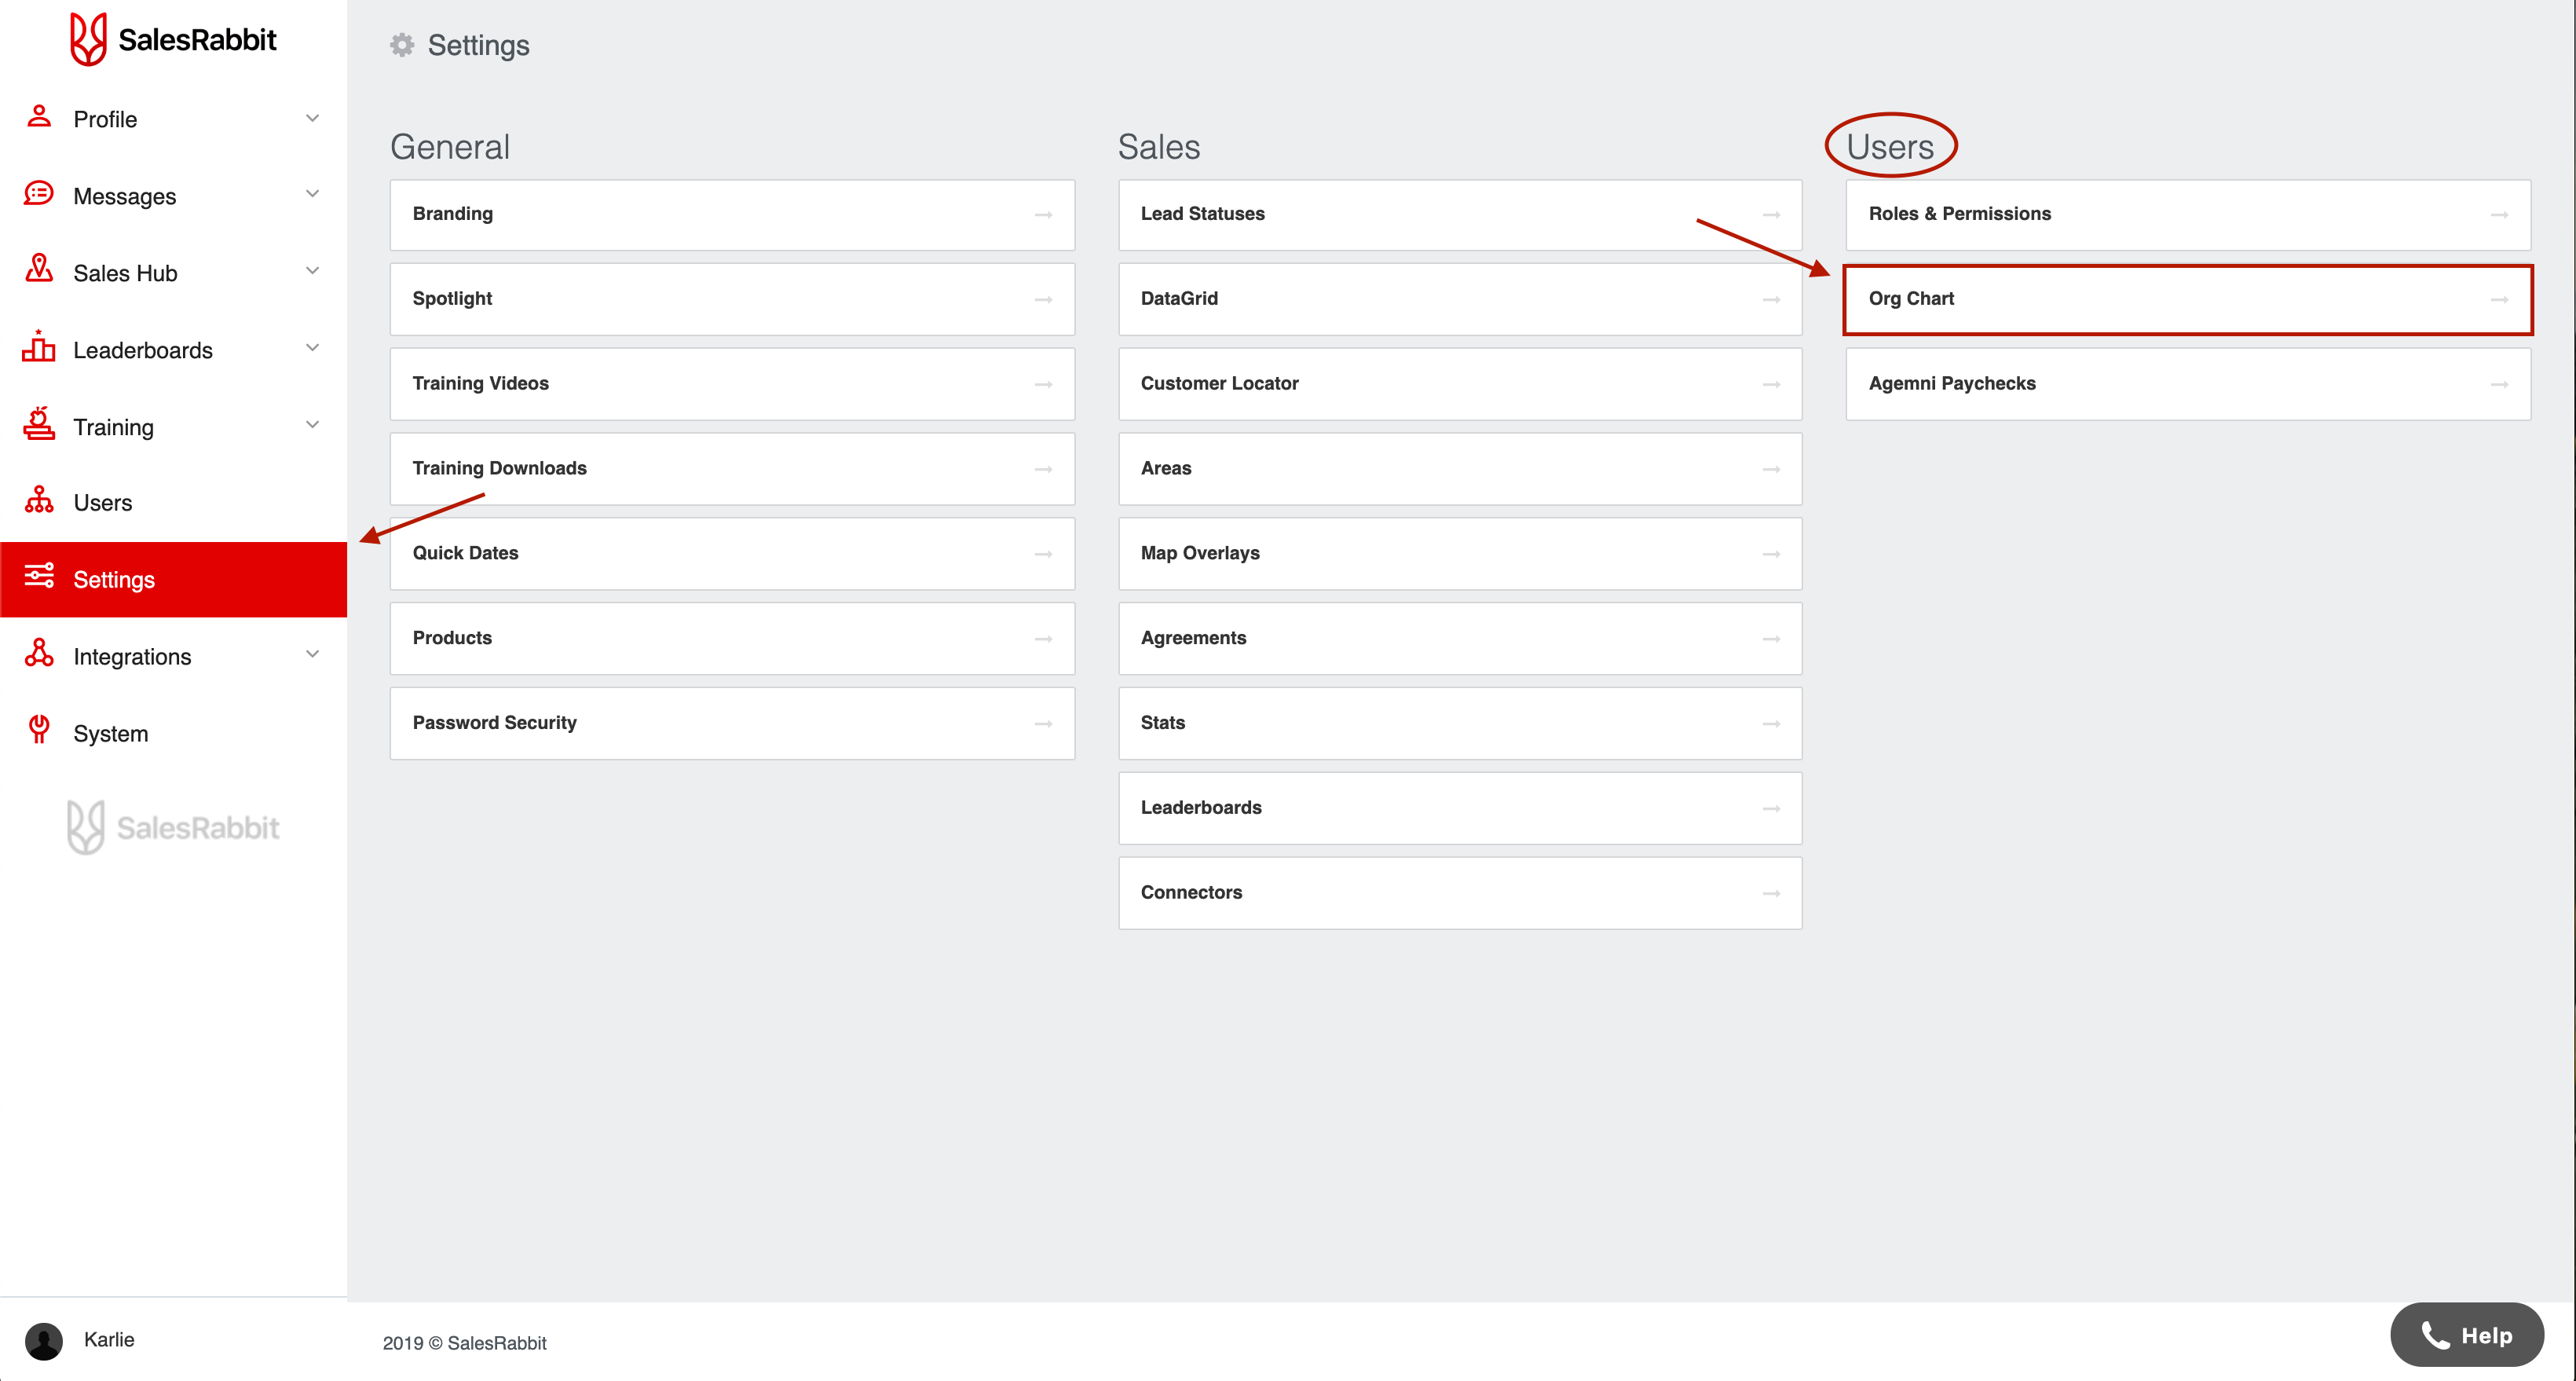Open Spotlight settings
This screenshot has height=1381, width=2576.
tap(732, 299)
